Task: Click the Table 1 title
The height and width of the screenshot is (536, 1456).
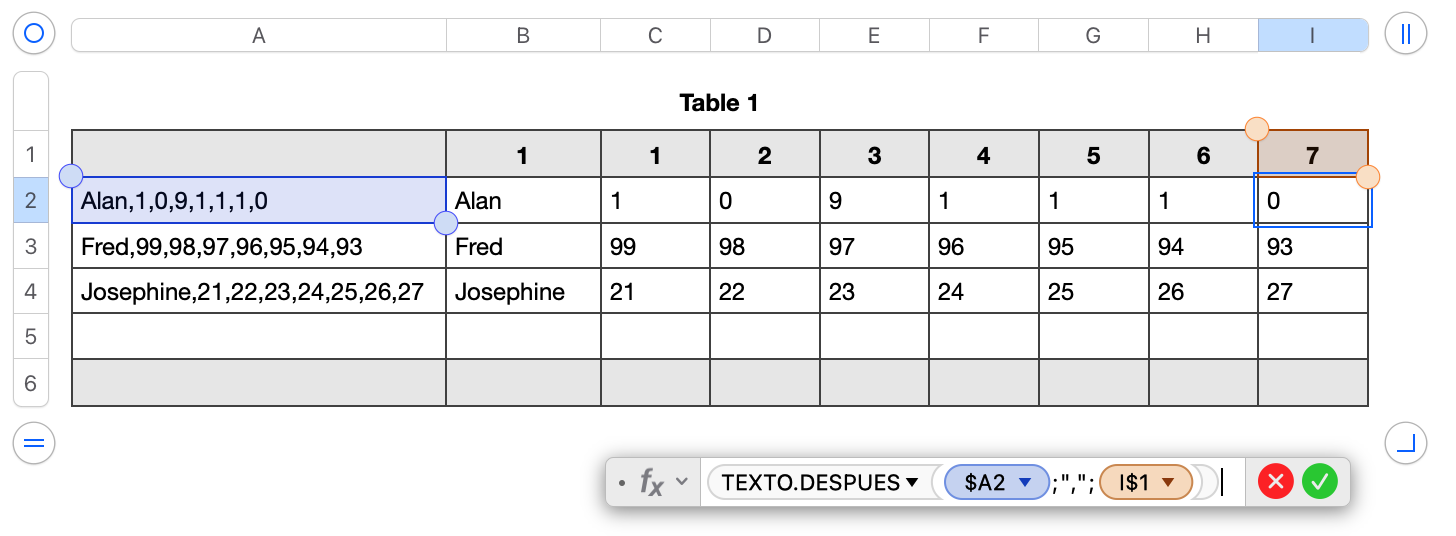Action: [x=719, y=103]
